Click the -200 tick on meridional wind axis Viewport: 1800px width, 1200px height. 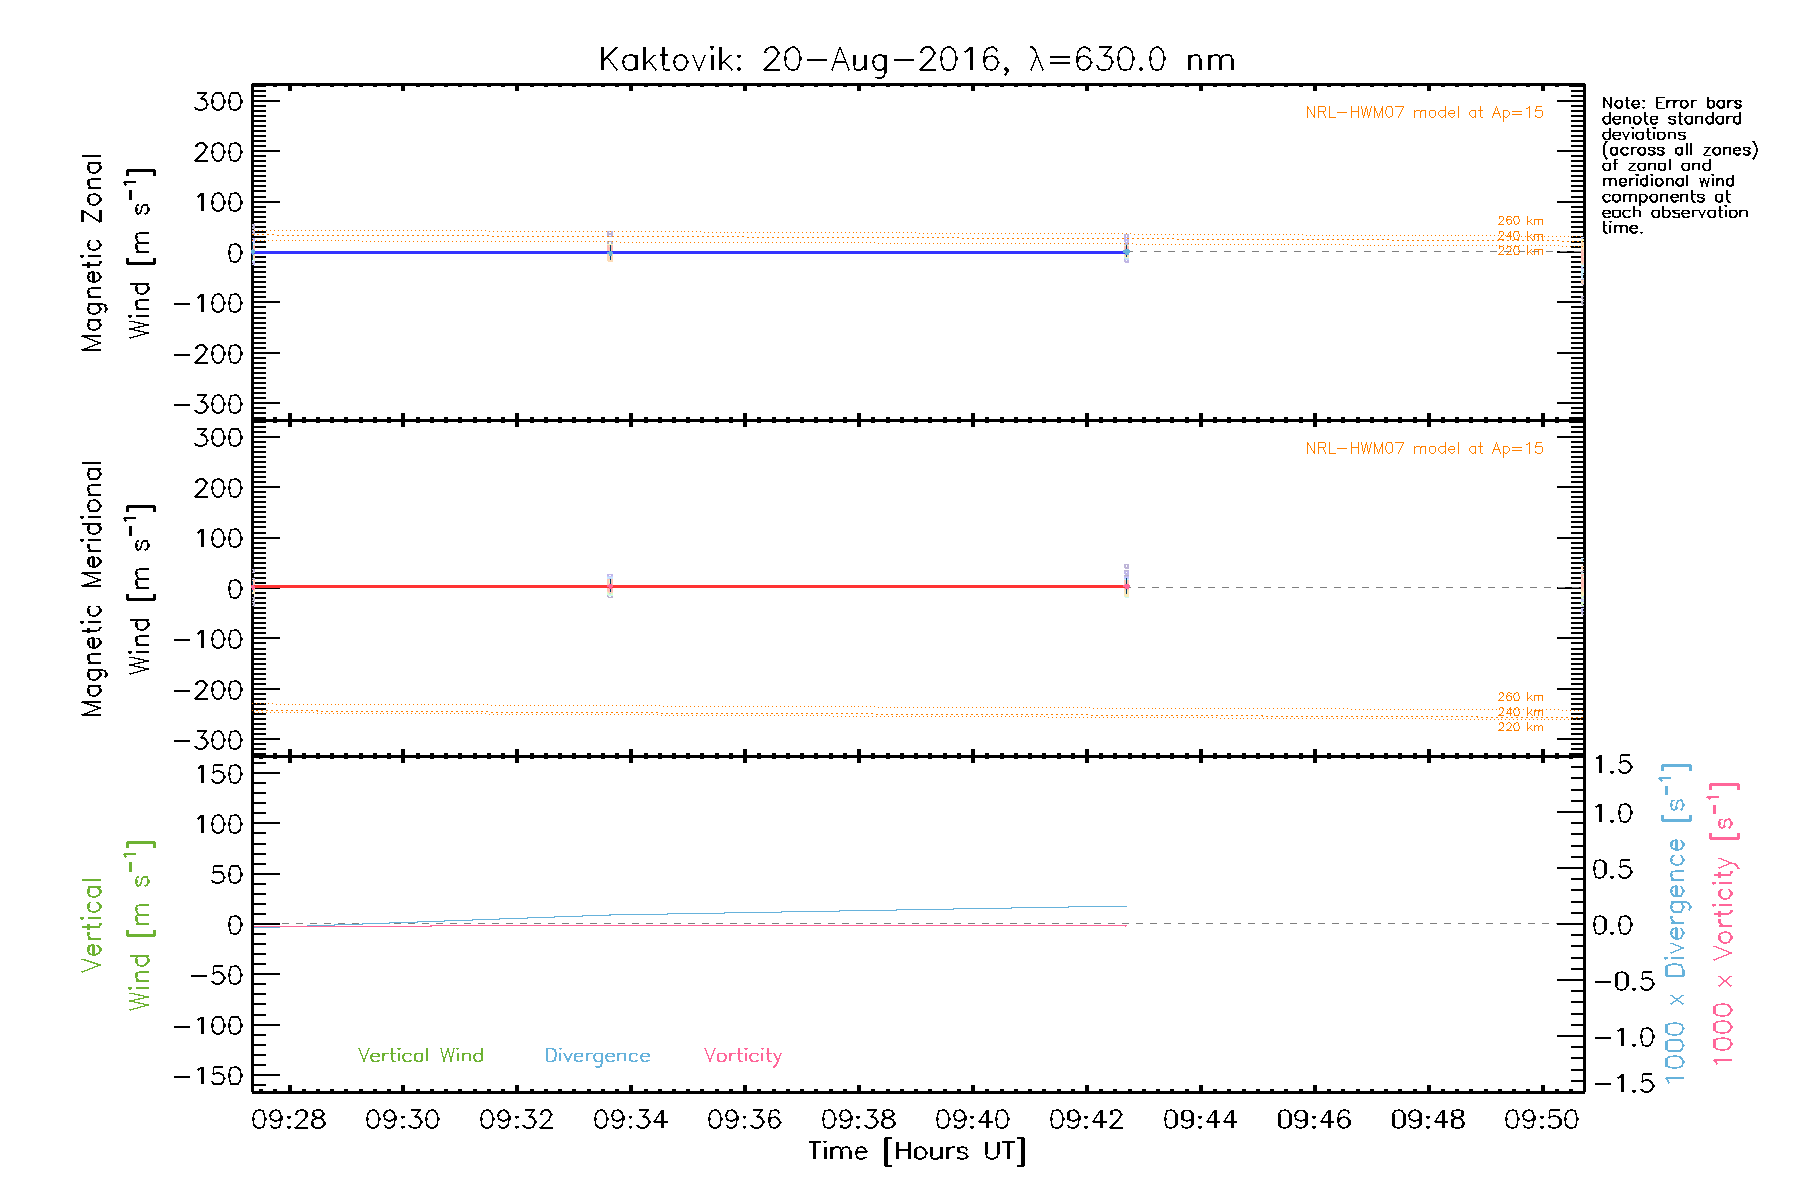pyautogui.click(x=208, y=690)
